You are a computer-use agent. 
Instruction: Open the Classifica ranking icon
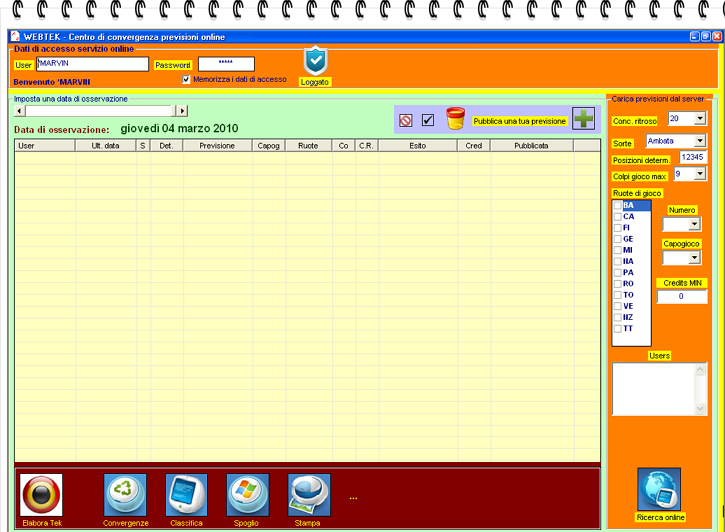coord(186,495)
